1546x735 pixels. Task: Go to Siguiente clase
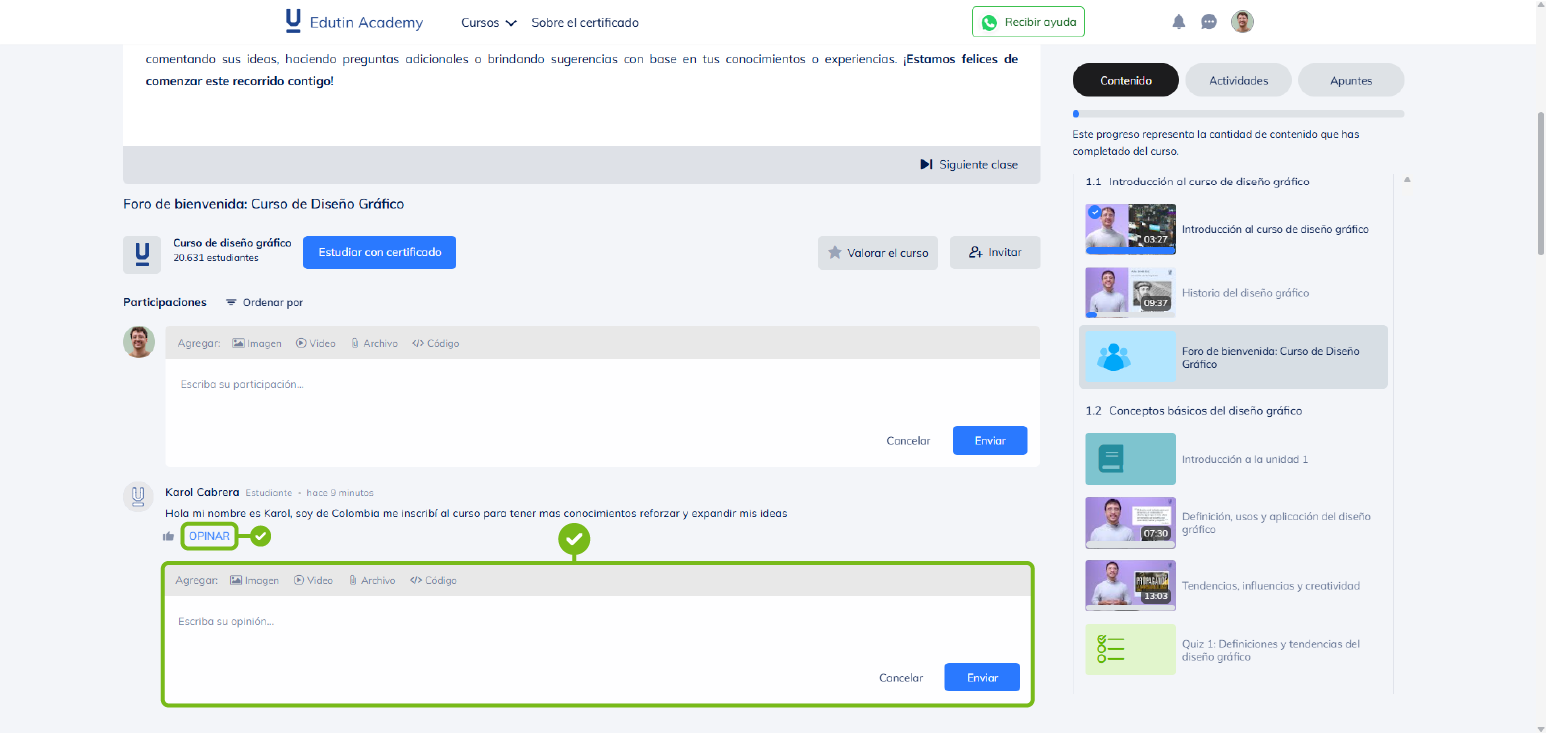[969, 165]
